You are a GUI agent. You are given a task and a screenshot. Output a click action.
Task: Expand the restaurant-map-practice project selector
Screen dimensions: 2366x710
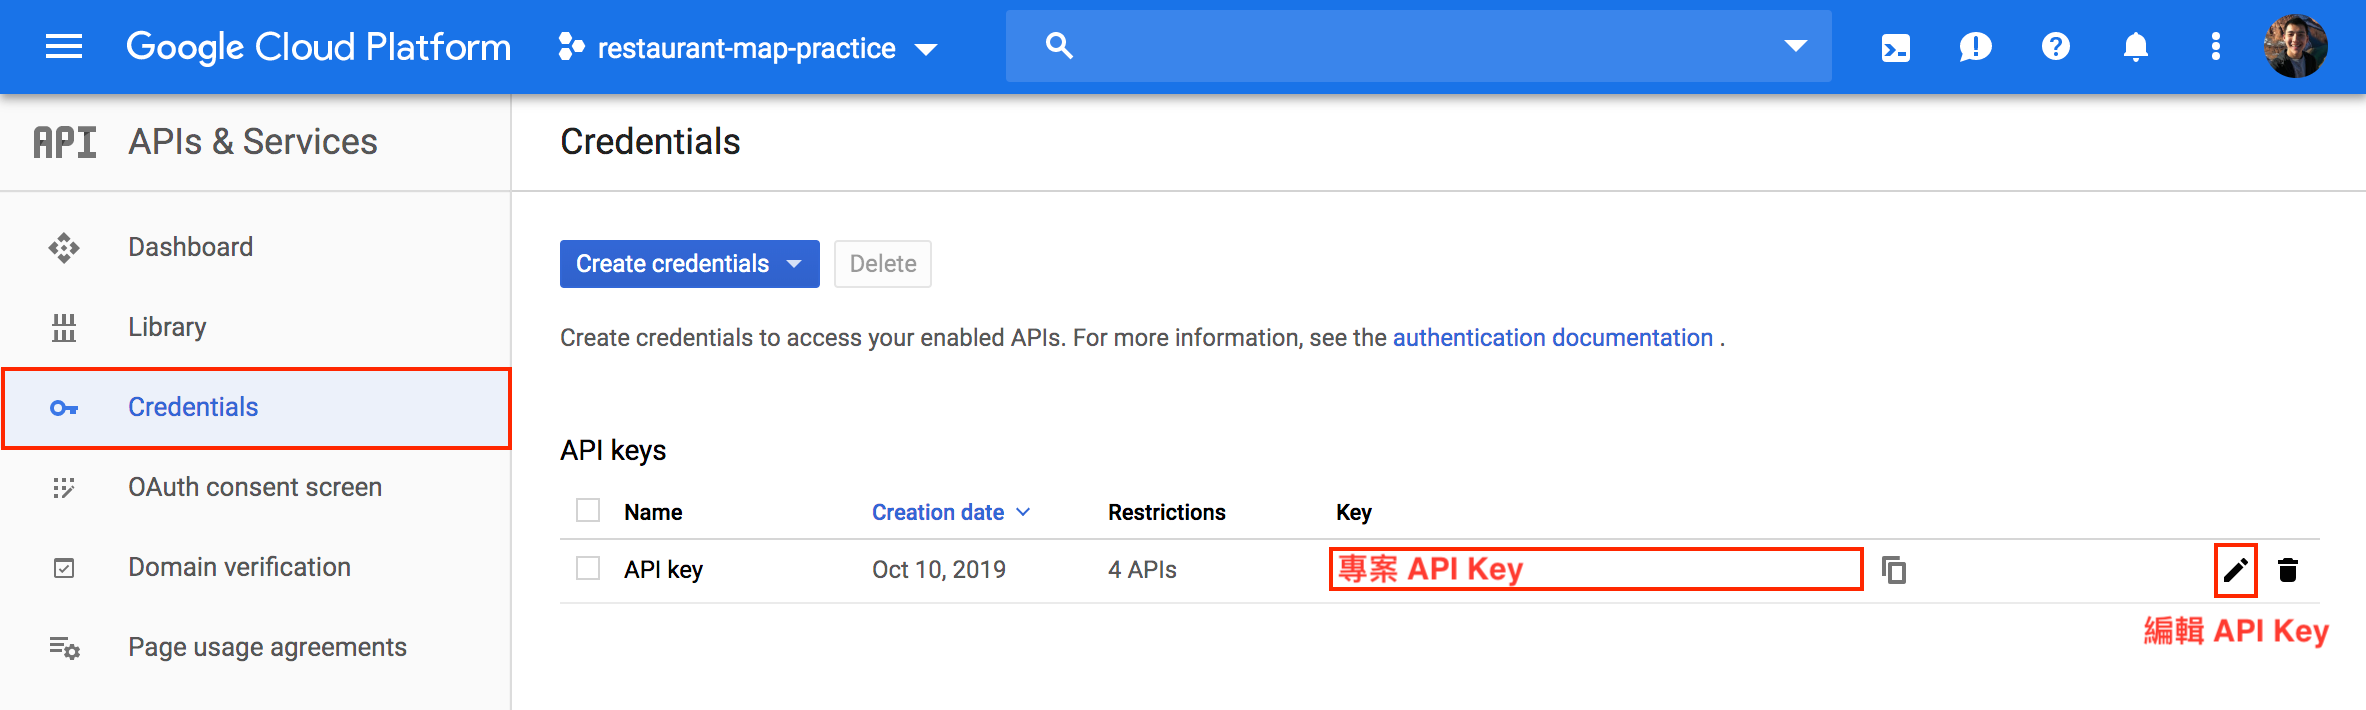point(748,48)
